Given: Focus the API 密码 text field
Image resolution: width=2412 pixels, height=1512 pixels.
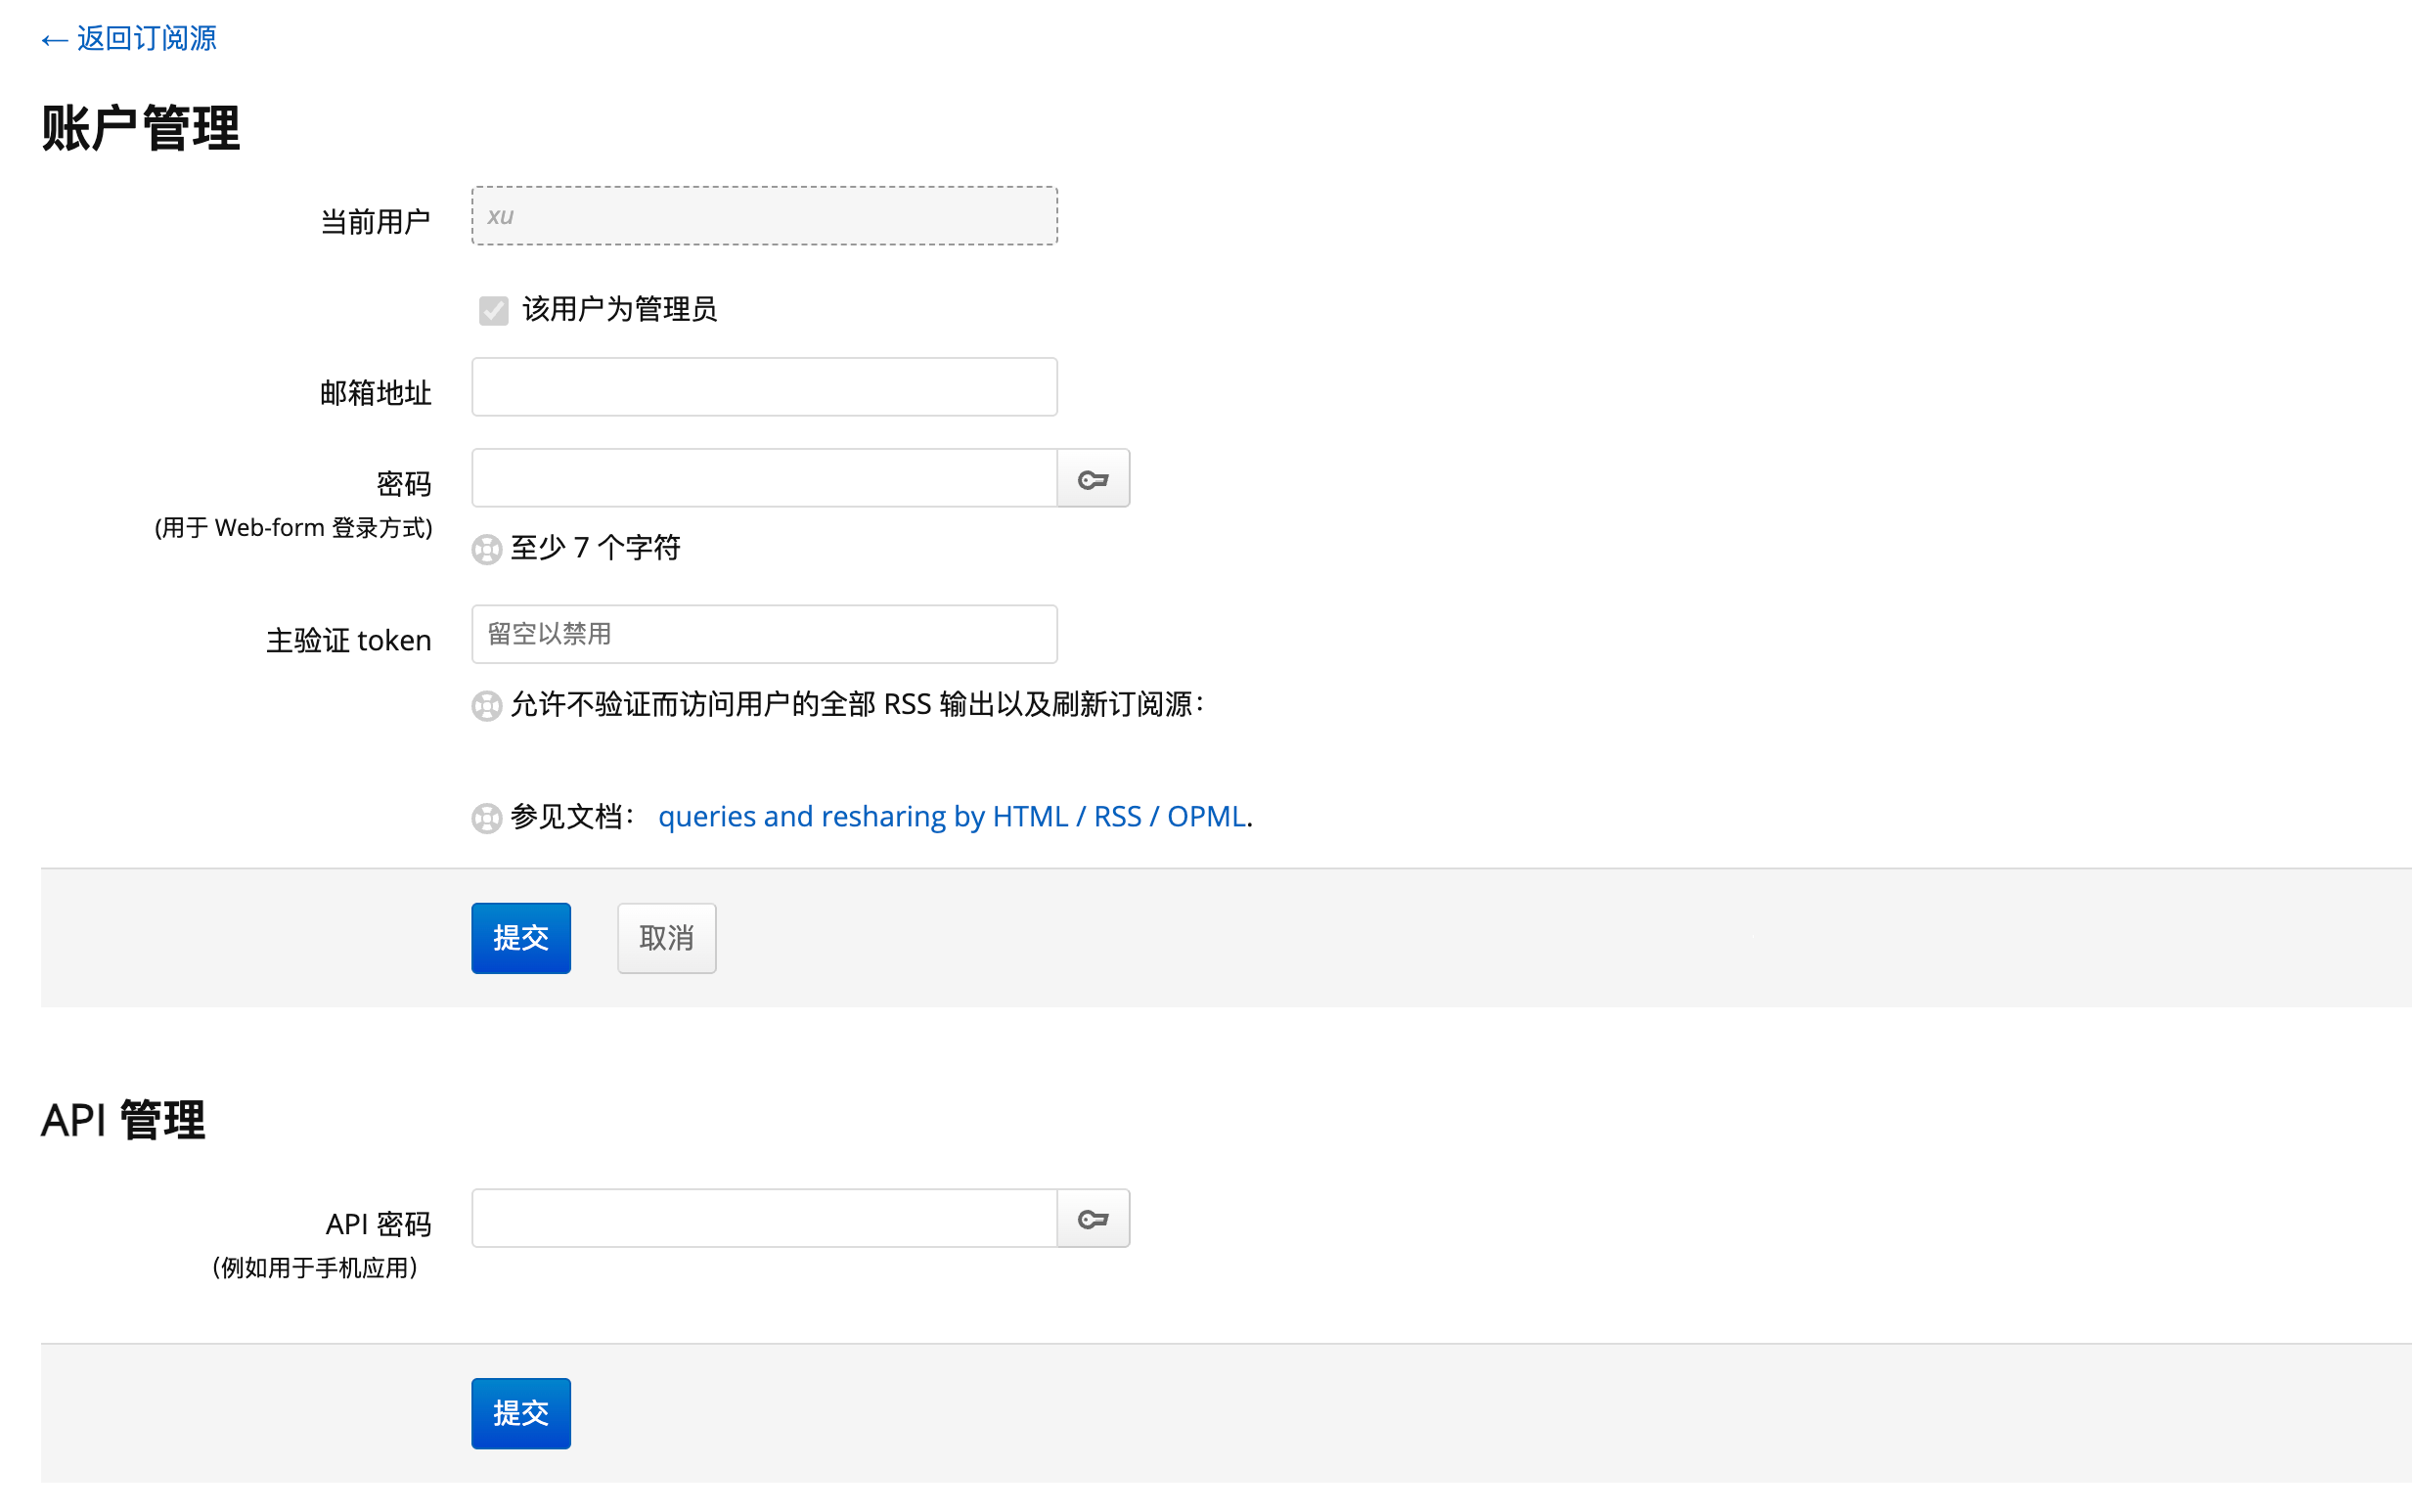Looking at the screenshot, I should (763, 1218).
